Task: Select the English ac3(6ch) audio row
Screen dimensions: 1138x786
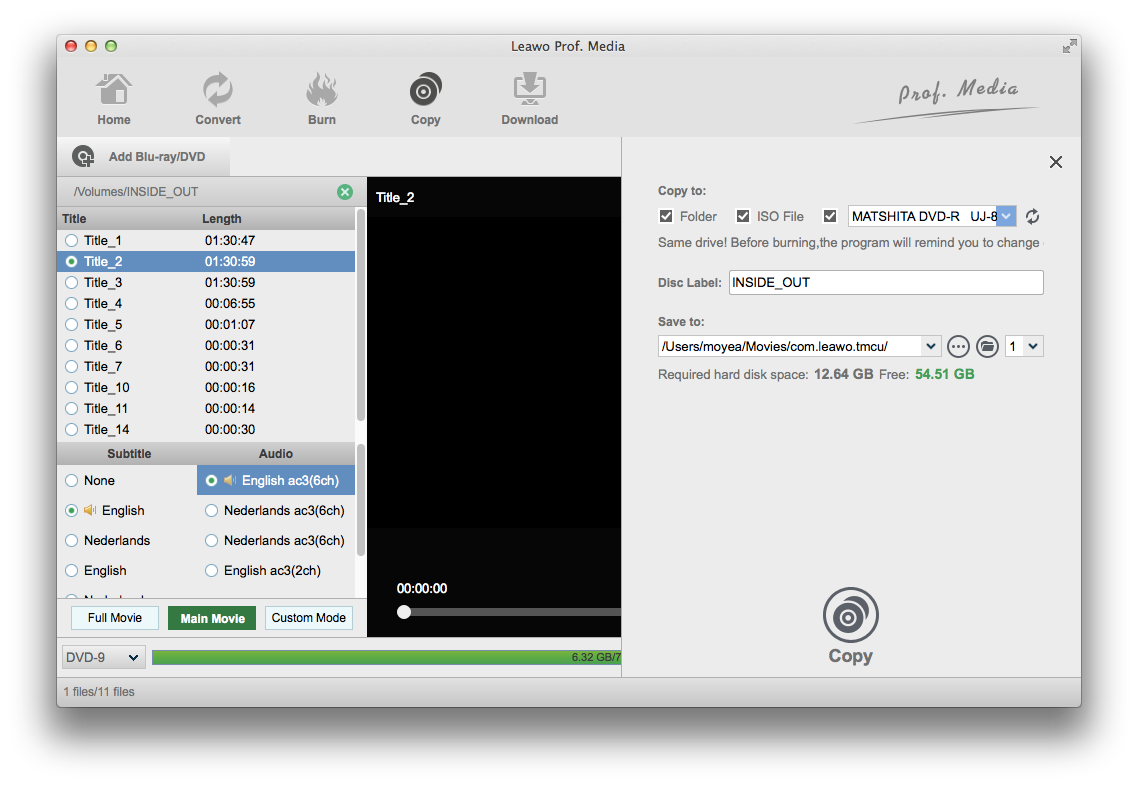Action: tap(276, 480)
